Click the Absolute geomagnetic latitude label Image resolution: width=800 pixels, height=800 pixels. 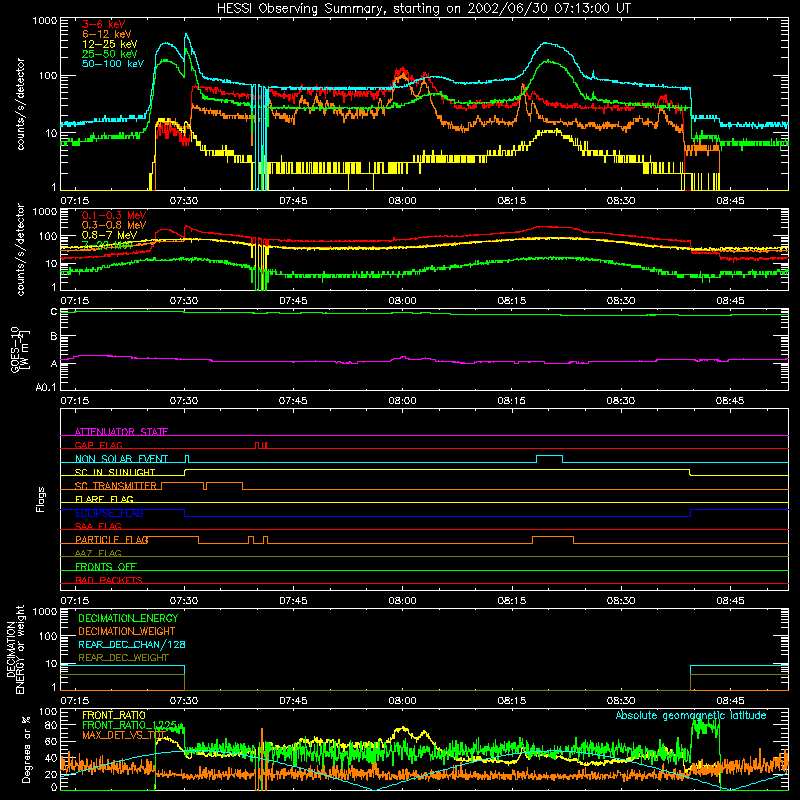(x=691, y=715)
